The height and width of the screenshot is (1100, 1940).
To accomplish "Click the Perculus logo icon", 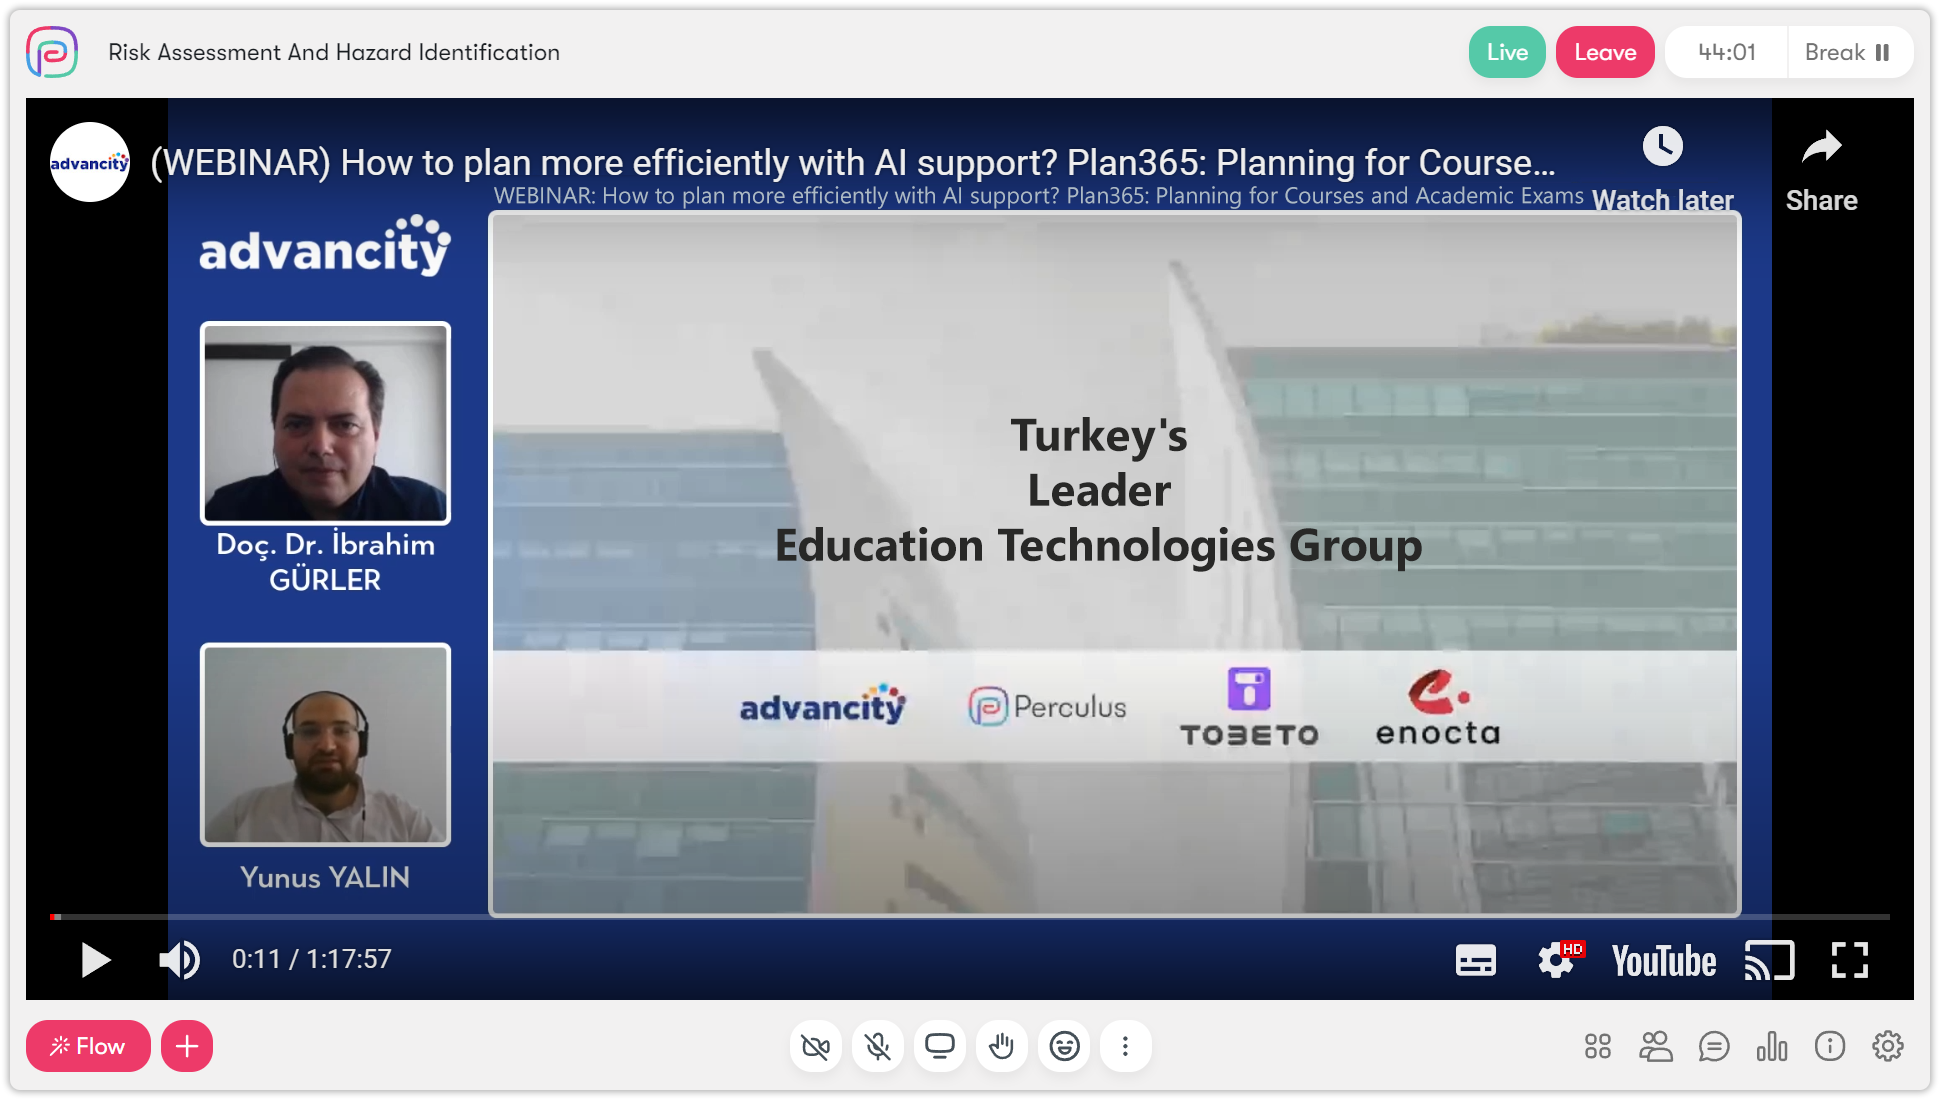I will click(52, 52).
